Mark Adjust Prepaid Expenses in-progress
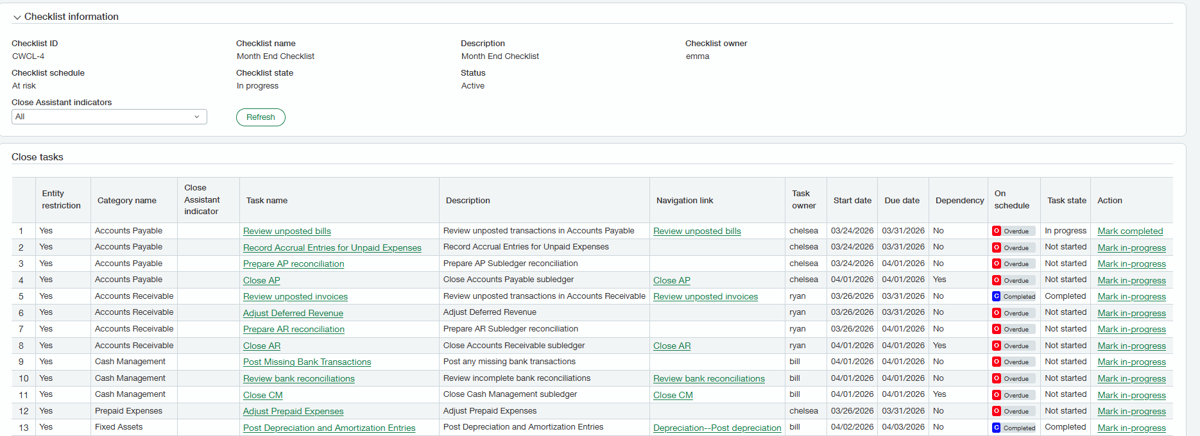Viewport: 1200px width, 436px height. click(x=1132, y=411)
